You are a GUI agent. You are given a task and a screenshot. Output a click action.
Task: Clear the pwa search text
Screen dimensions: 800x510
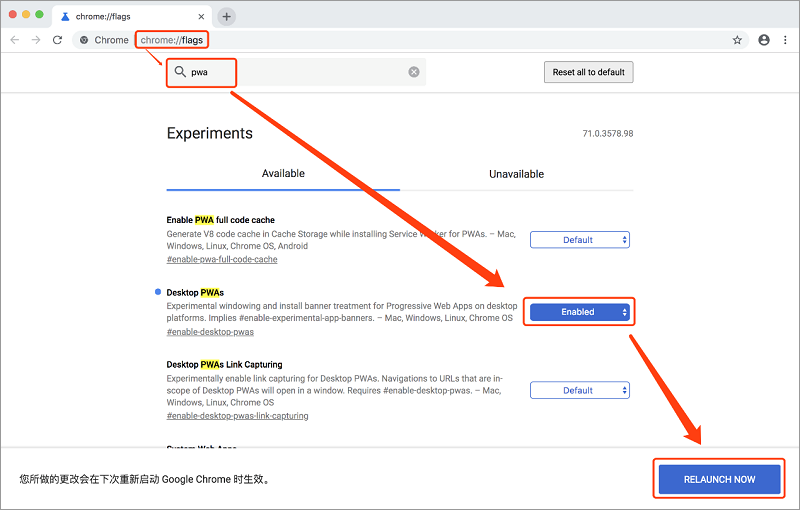[x=414, y=72]
